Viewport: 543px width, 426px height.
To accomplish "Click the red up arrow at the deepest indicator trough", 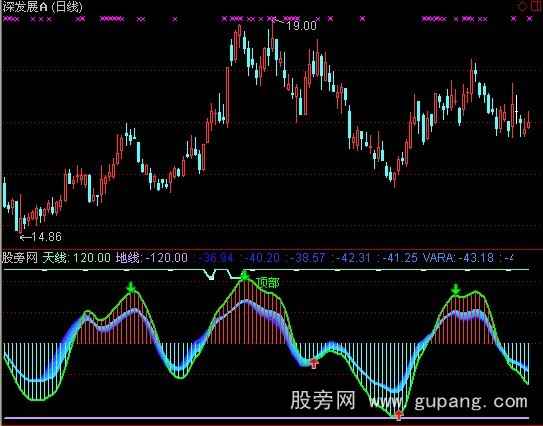I will [x=399, y=414].
